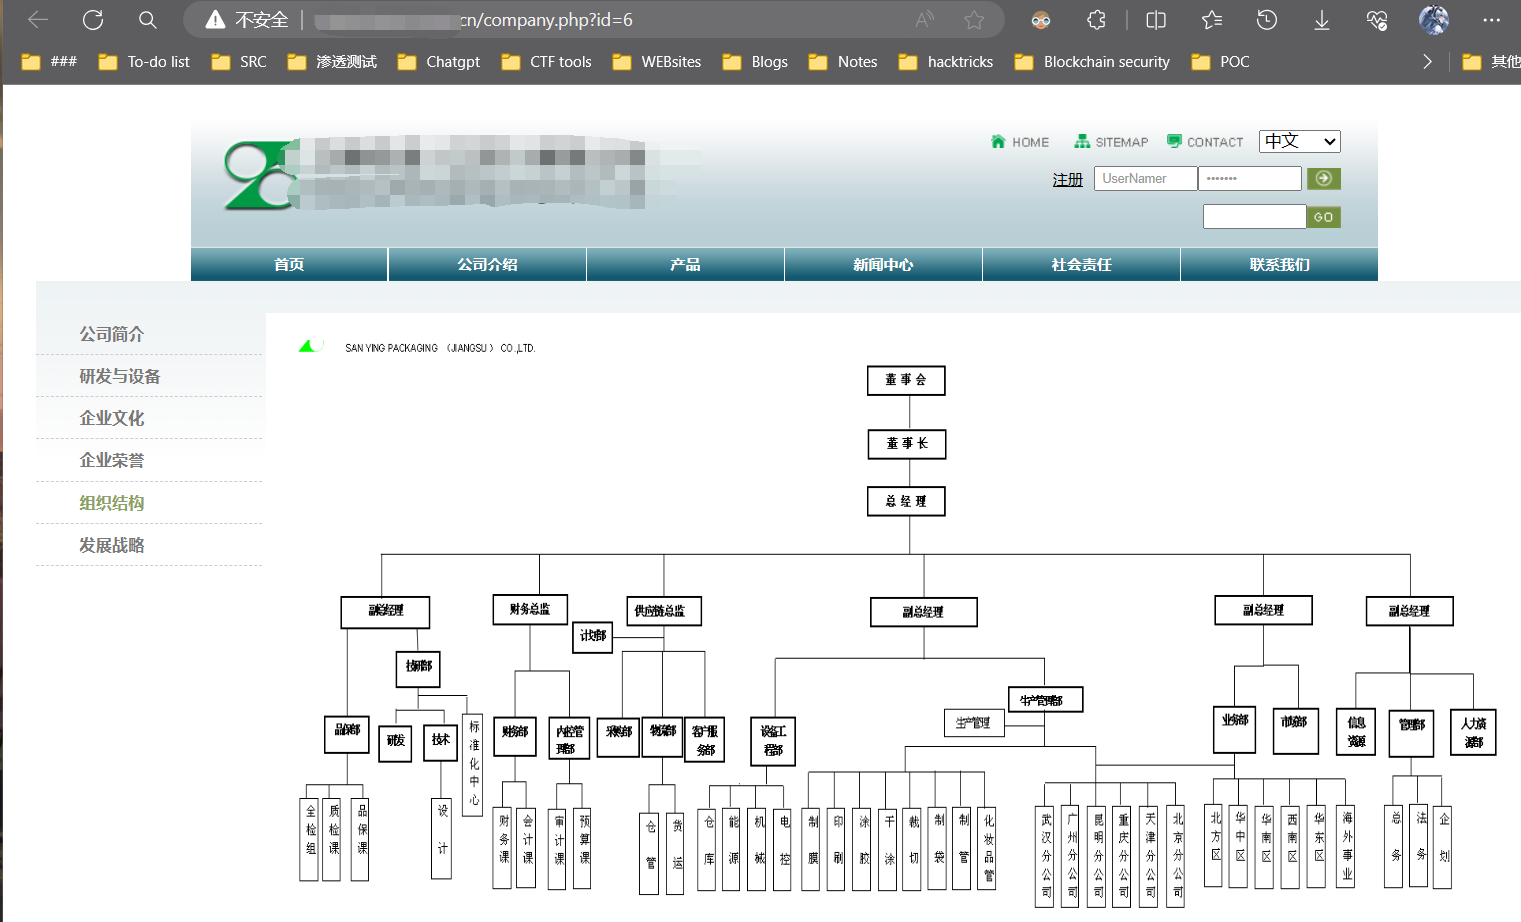
Task: Open the 新闻中心 navigation tab
Action: point(883,264)
